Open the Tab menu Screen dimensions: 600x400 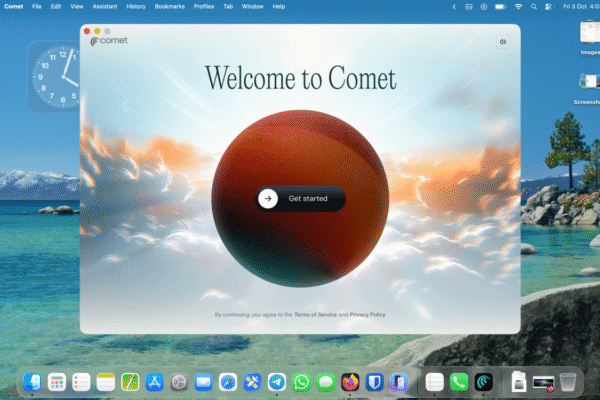click(228, 7)
